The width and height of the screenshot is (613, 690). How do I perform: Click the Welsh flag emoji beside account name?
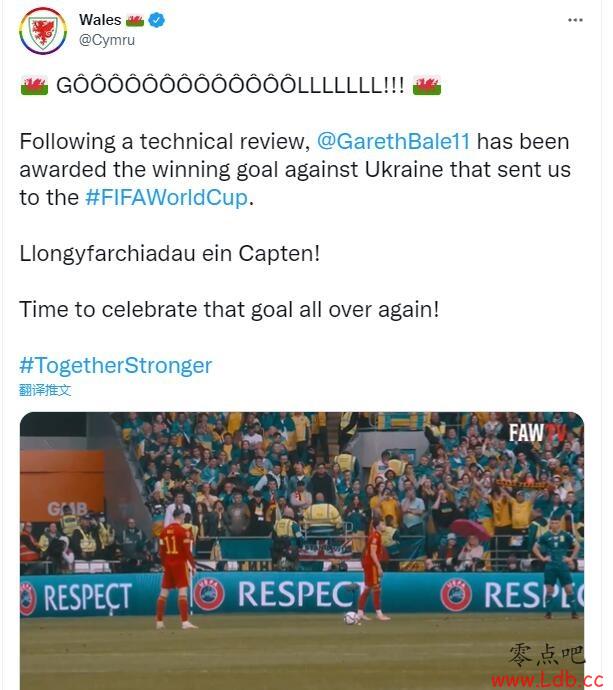coord(135,20)
